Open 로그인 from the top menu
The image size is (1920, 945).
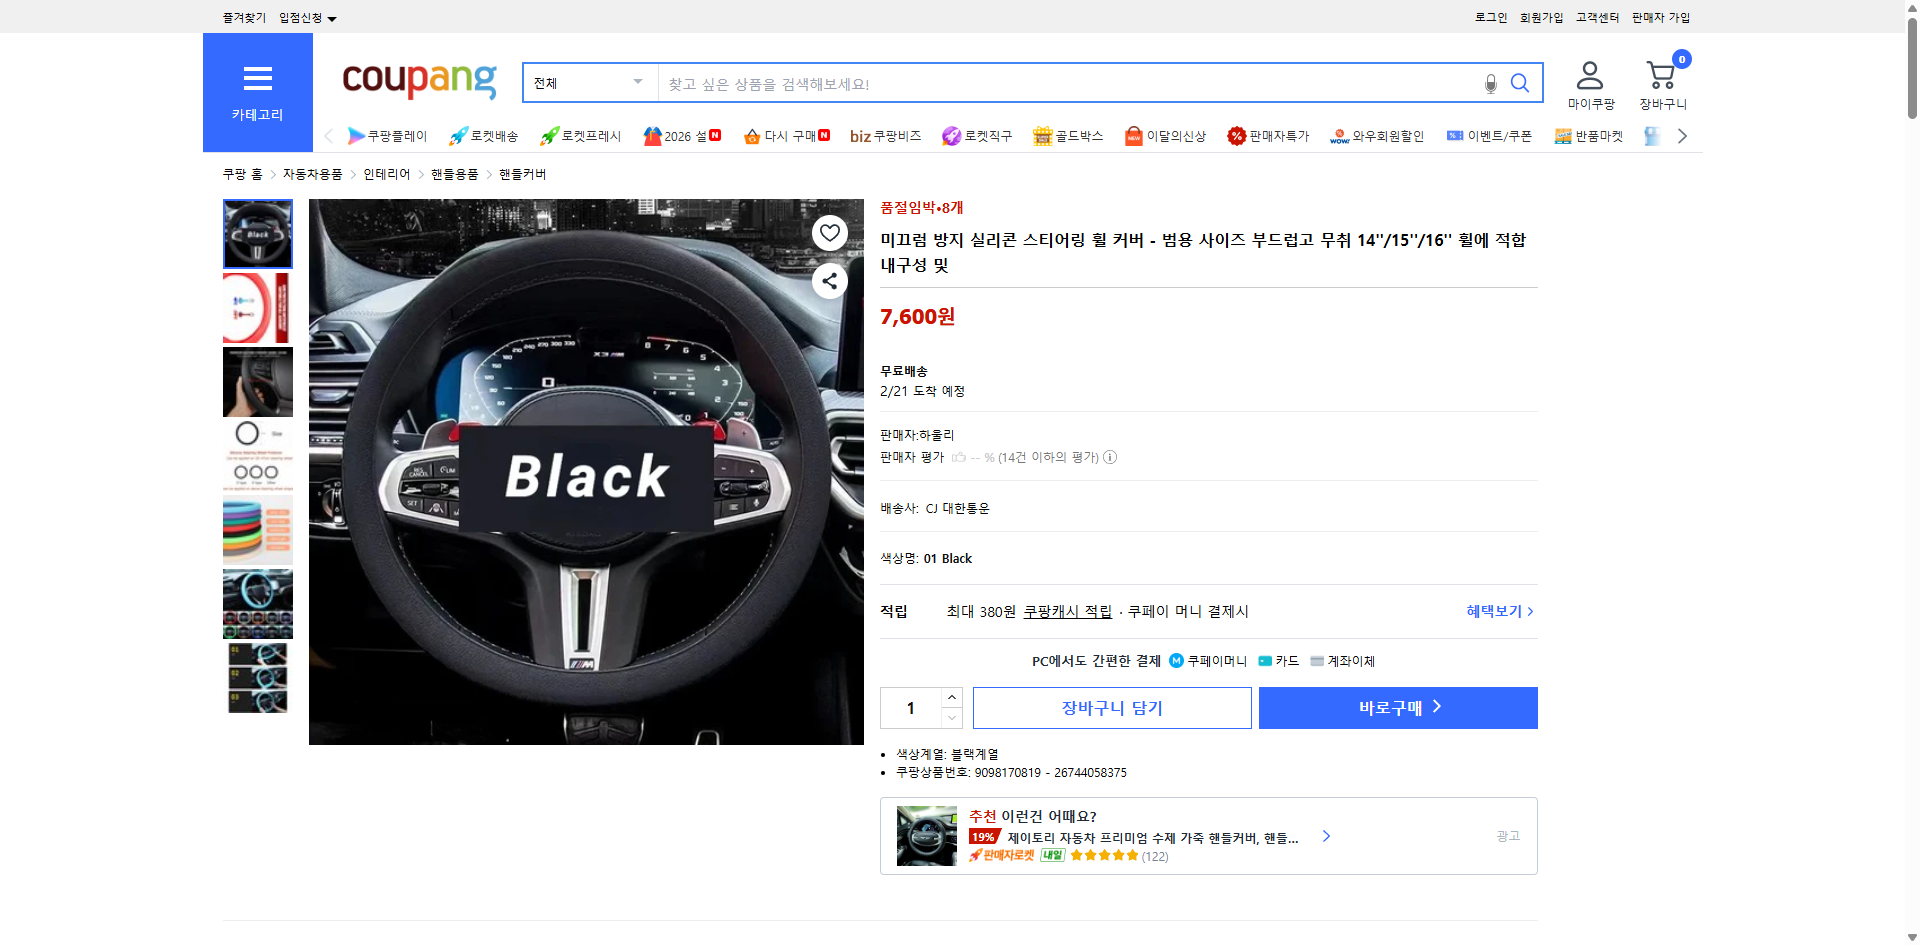1490,17
